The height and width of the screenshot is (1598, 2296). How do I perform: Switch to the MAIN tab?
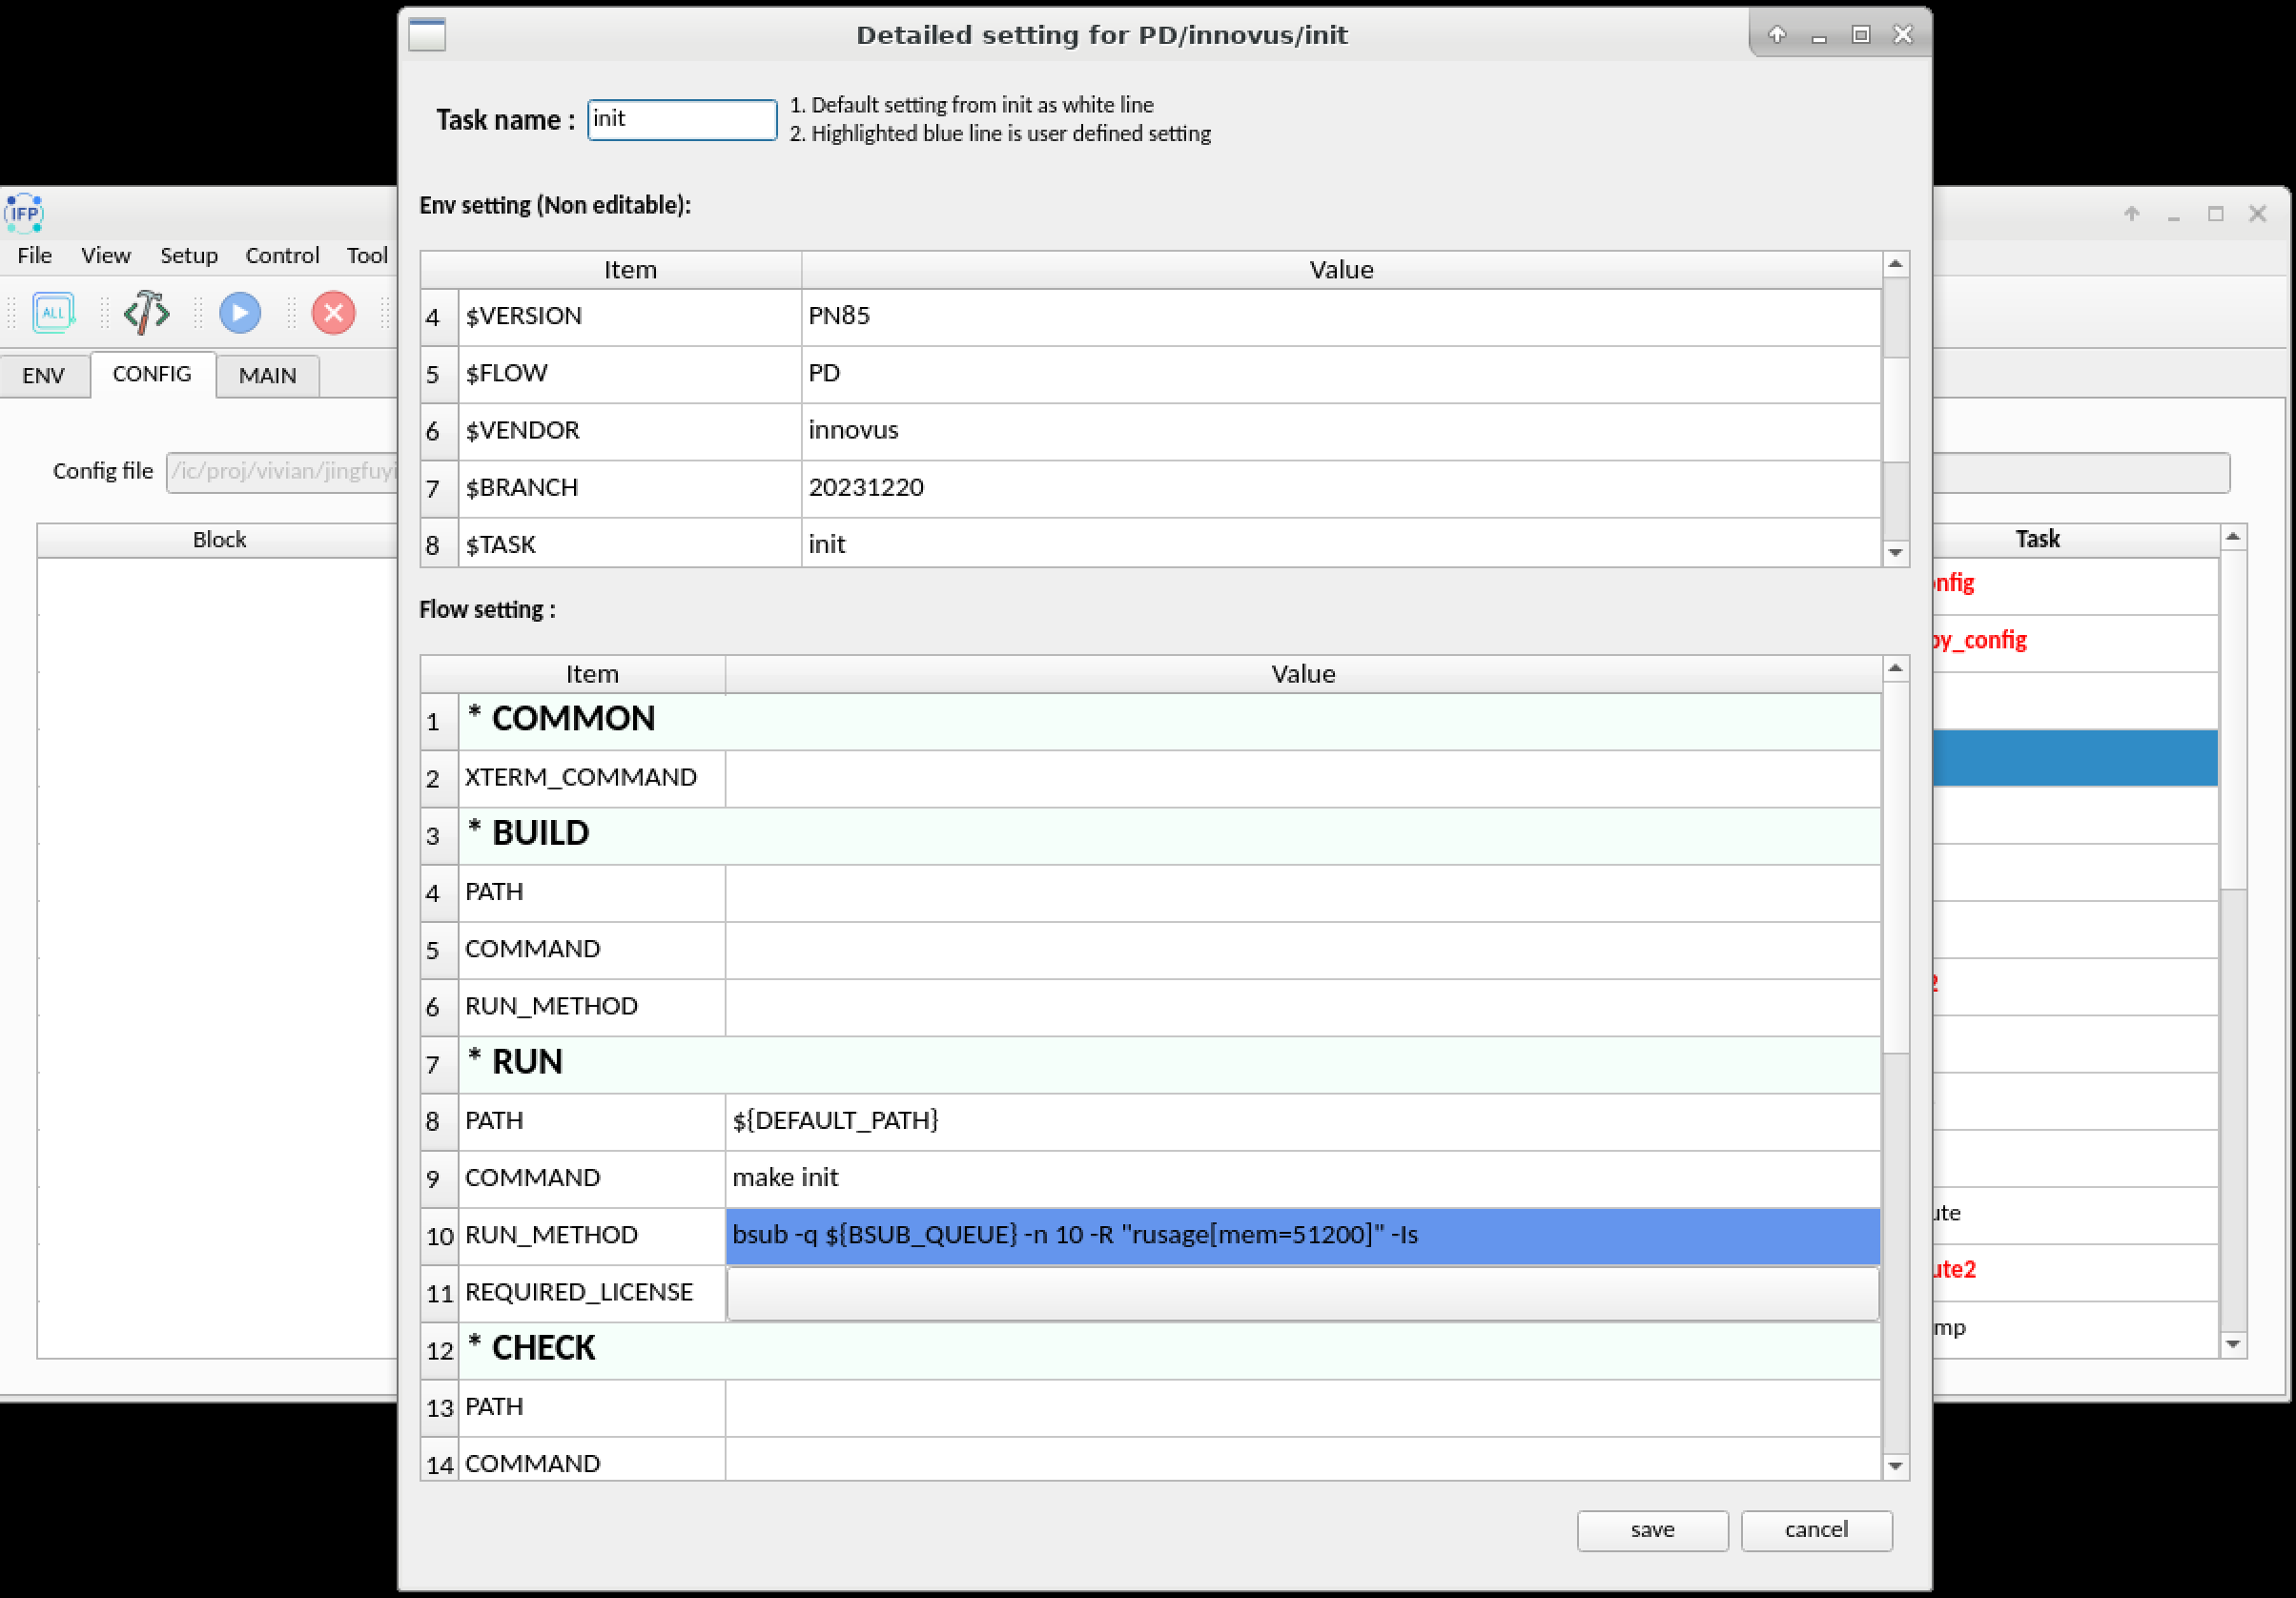click(x=267, y=375)
